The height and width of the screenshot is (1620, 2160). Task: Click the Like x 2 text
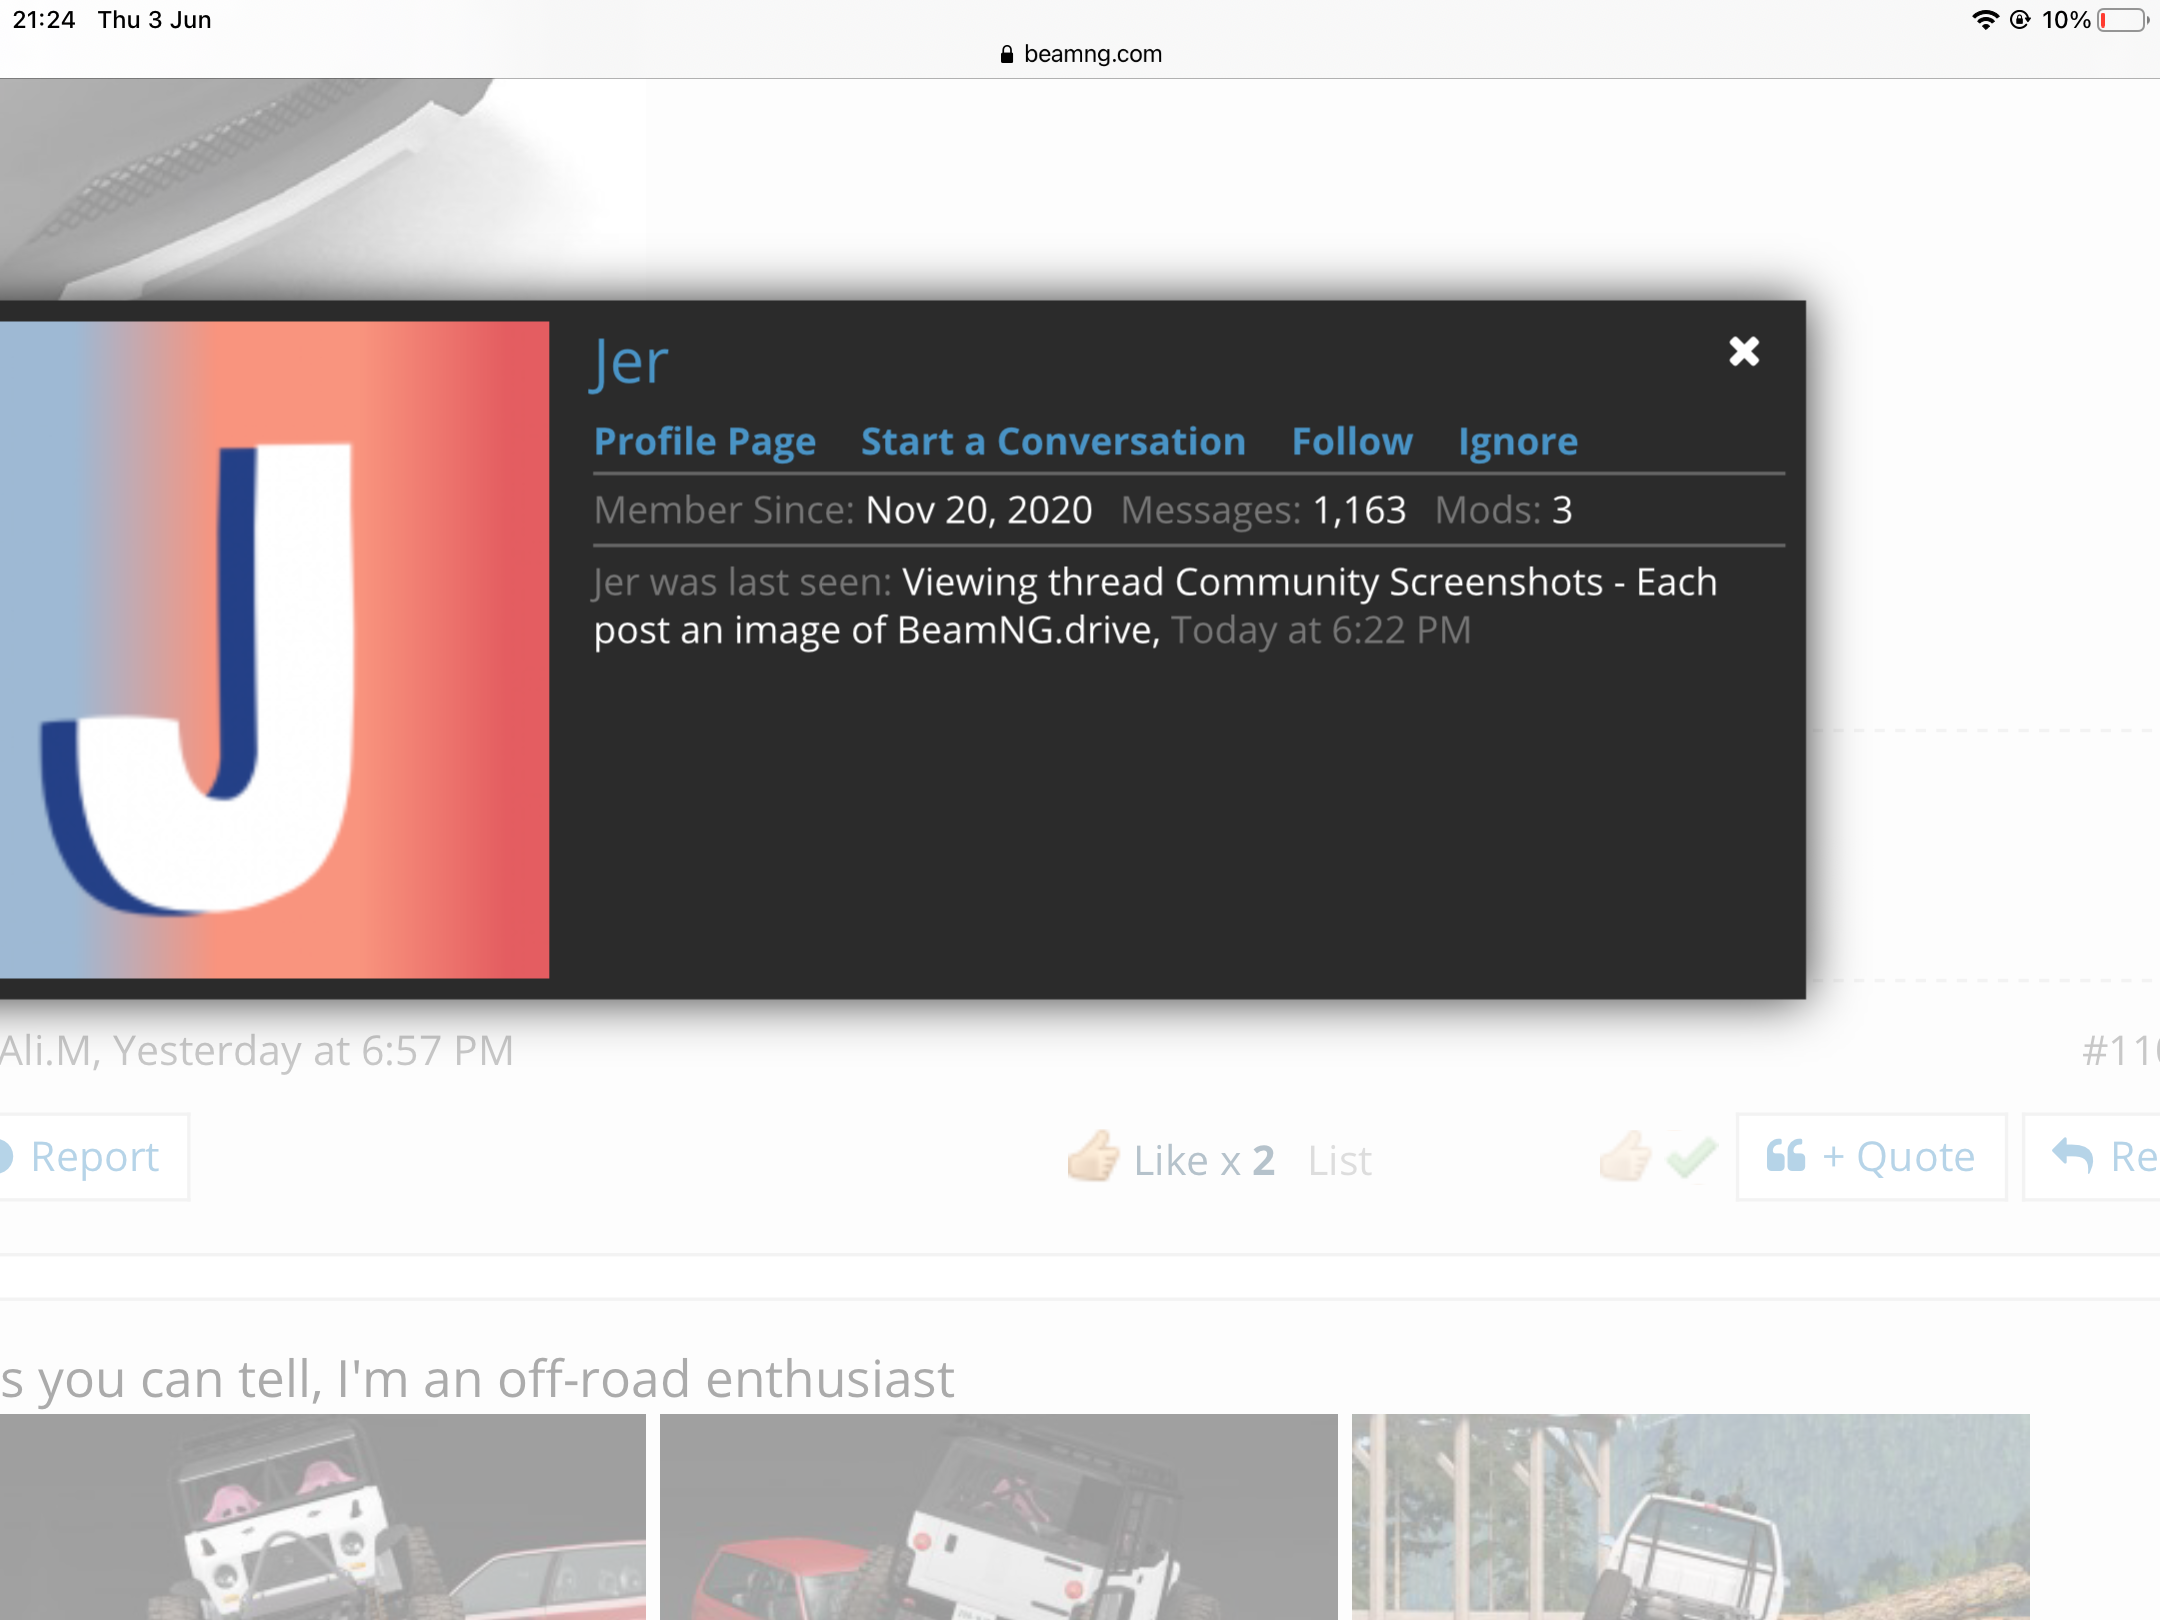click(1204, 1161)
